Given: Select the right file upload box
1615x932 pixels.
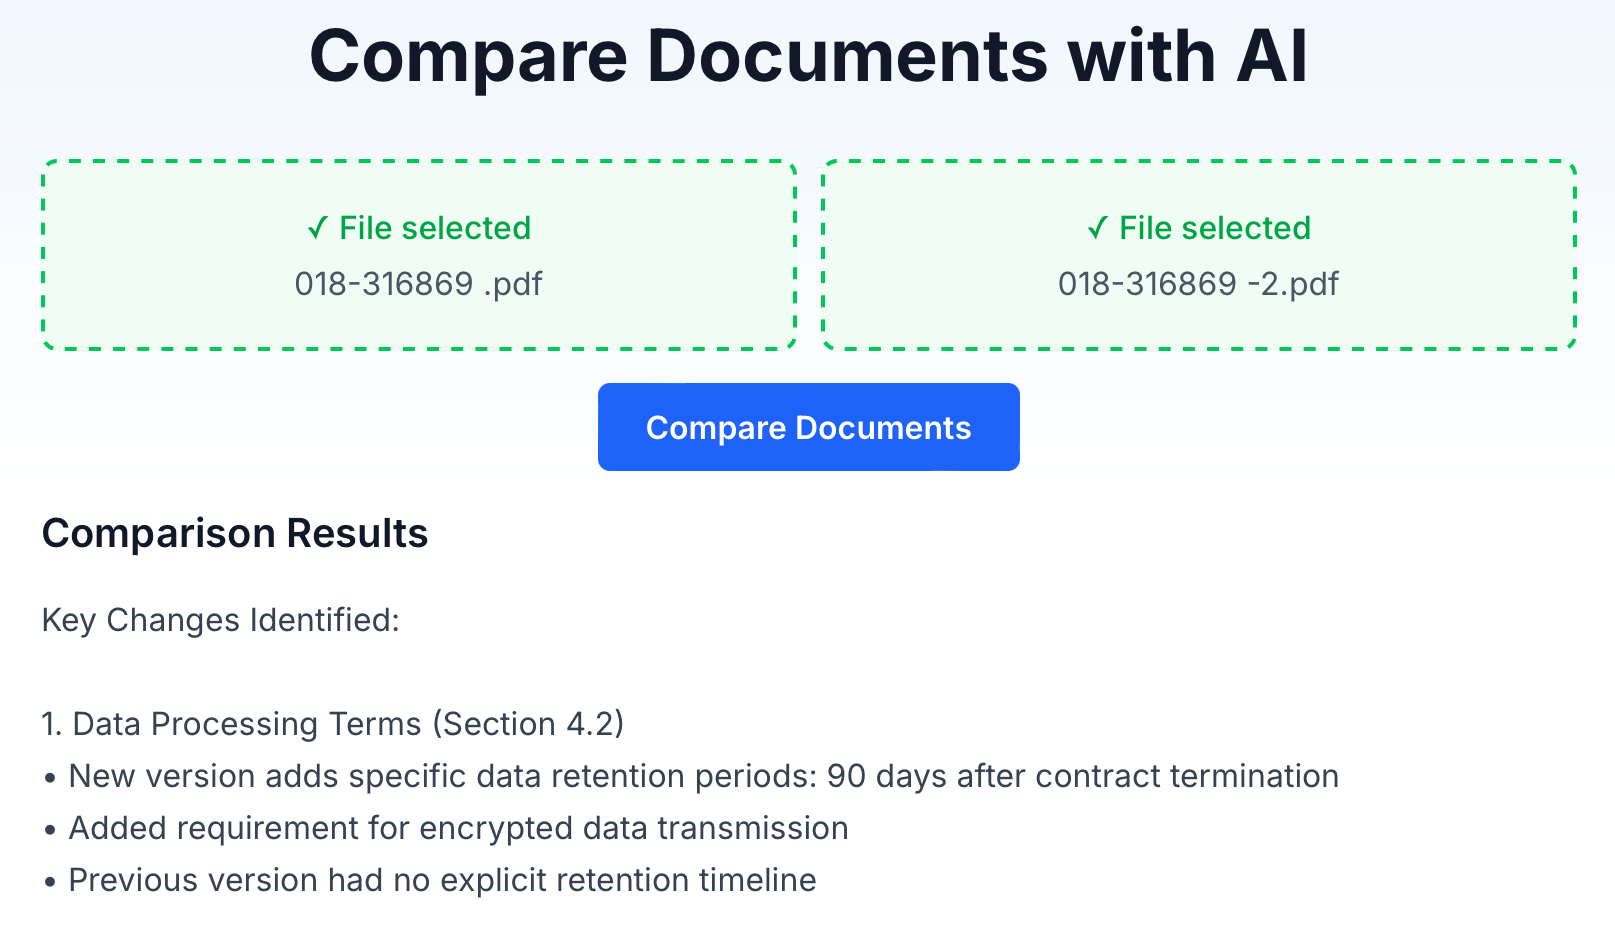Looking at the screenshot, I should [x=1199, y=255].
